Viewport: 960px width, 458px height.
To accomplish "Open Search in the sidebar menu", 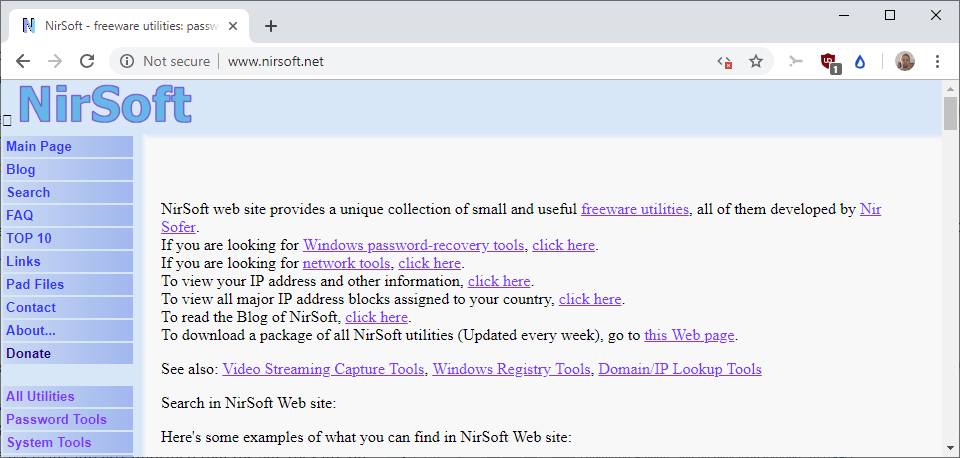I will [67, 192].
